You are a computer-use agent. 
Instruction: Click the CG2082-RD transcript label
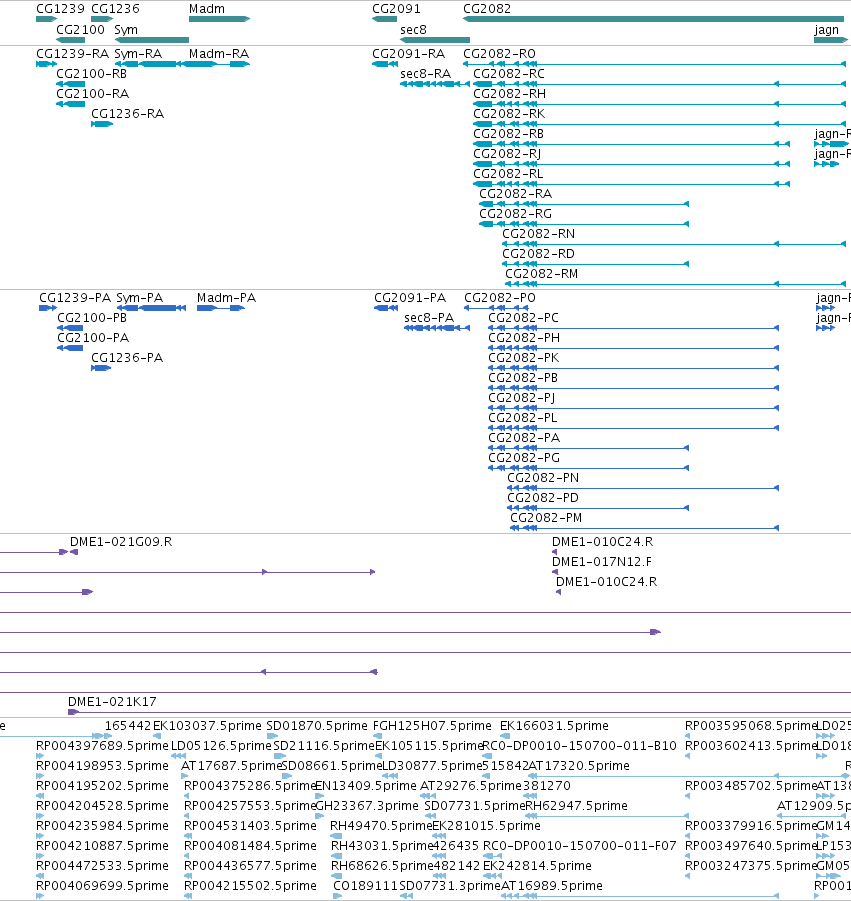[538, 253]
